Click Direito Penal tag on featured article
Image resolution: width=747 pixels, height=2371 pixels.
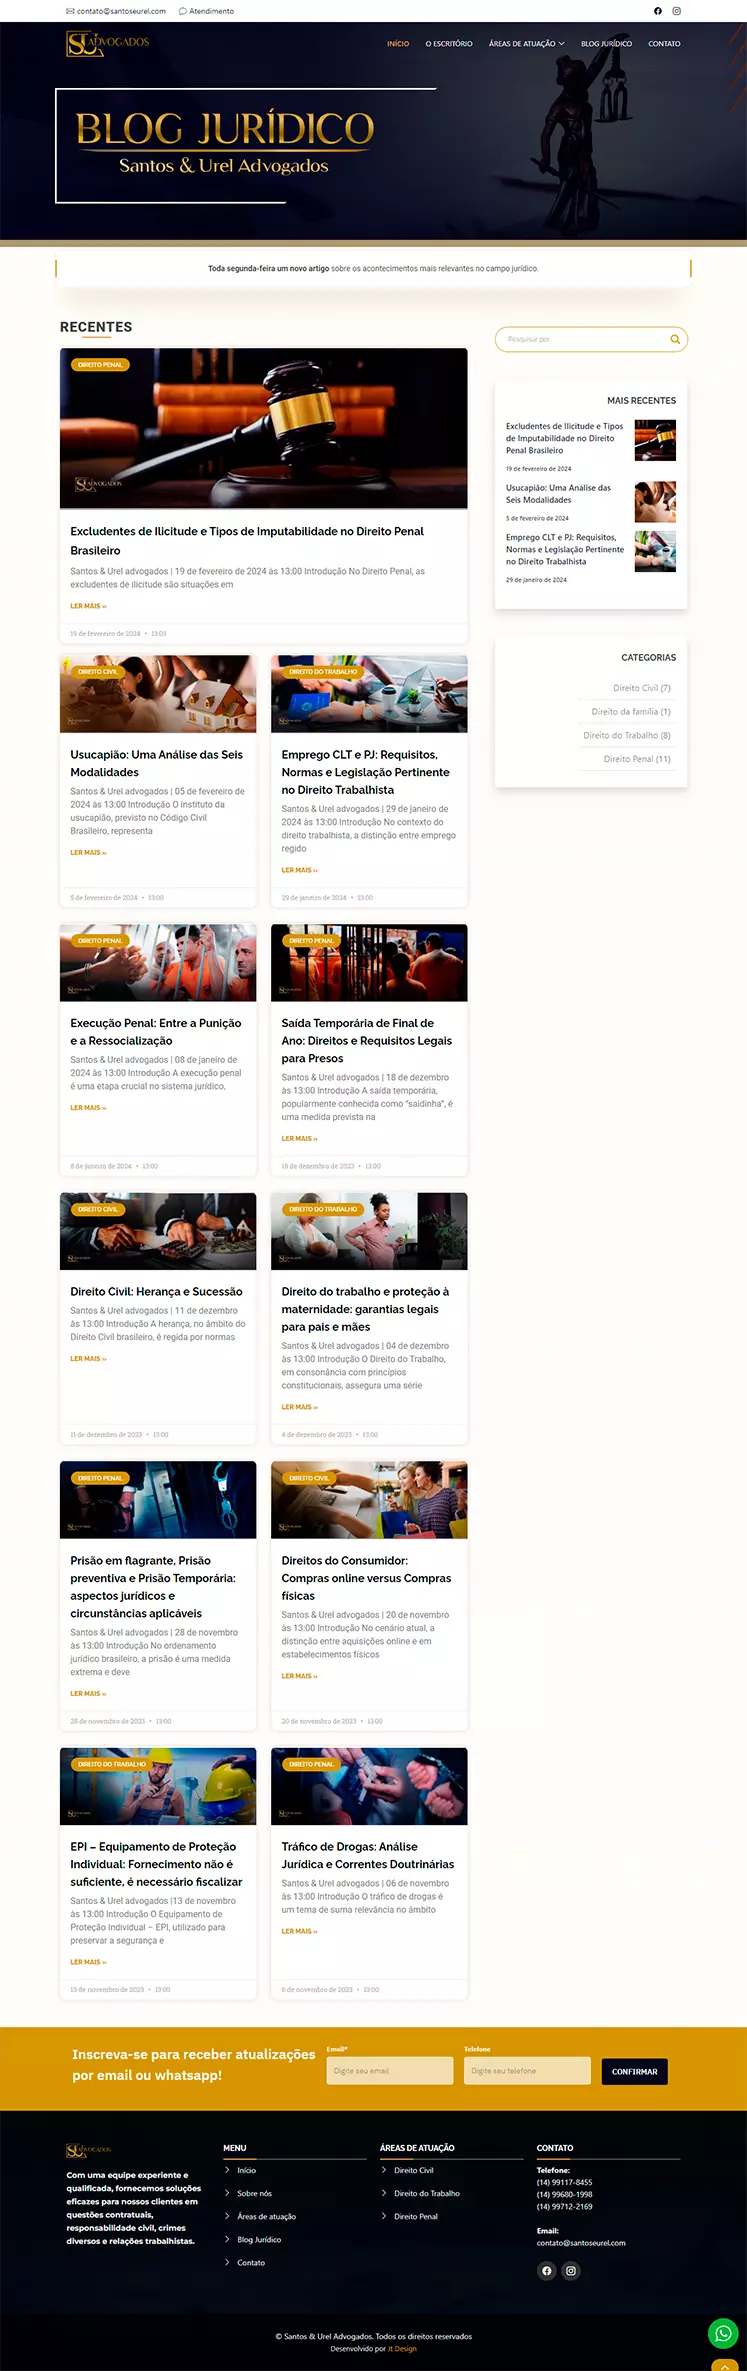click(x=100, y=365)
